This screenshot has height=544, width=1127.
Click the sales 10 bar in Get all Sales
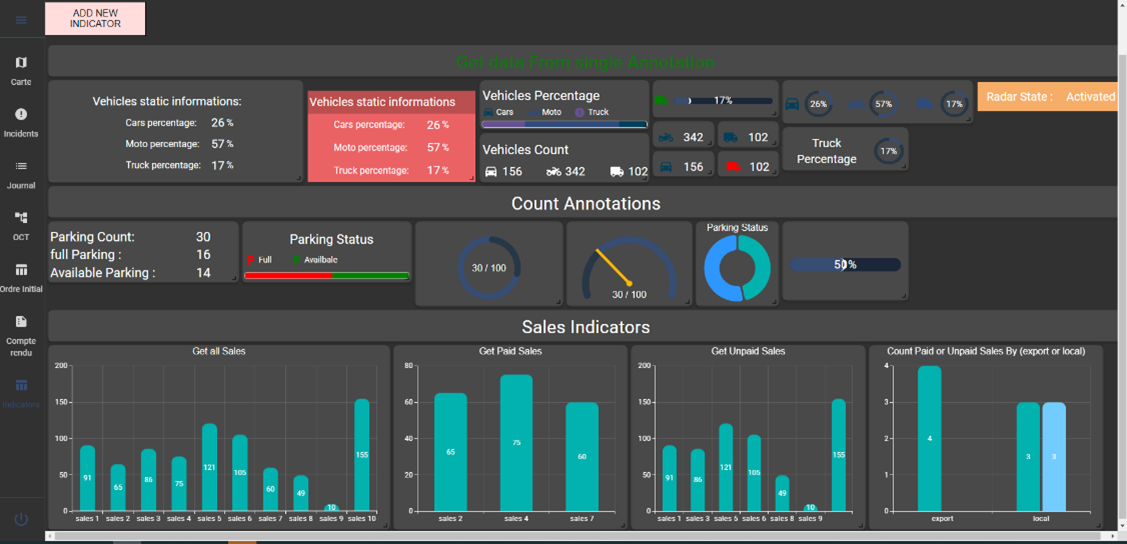tap(362, 455)
